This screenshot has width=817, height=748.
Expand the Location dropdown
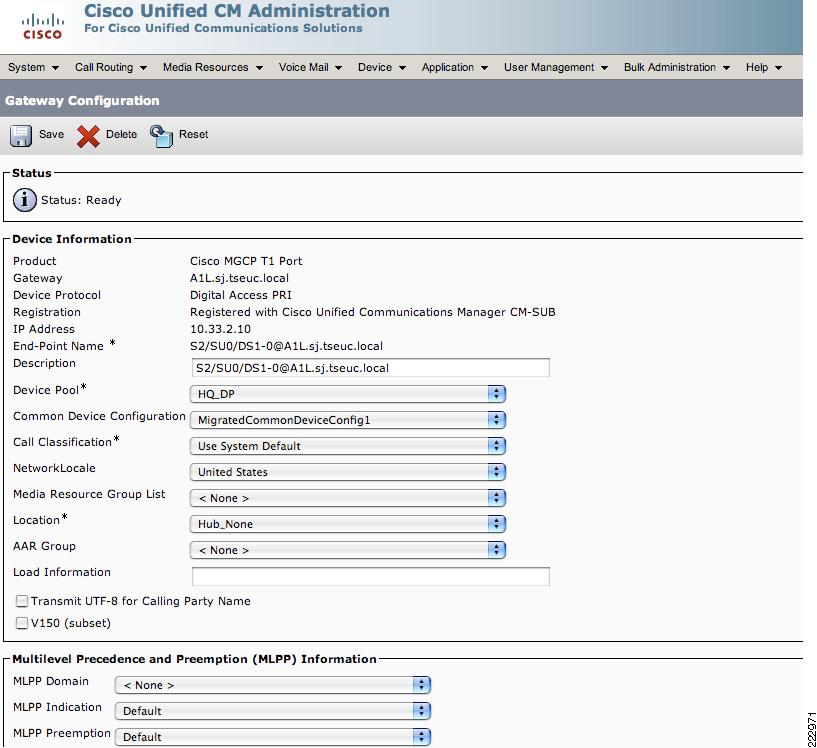coord(348,524)
